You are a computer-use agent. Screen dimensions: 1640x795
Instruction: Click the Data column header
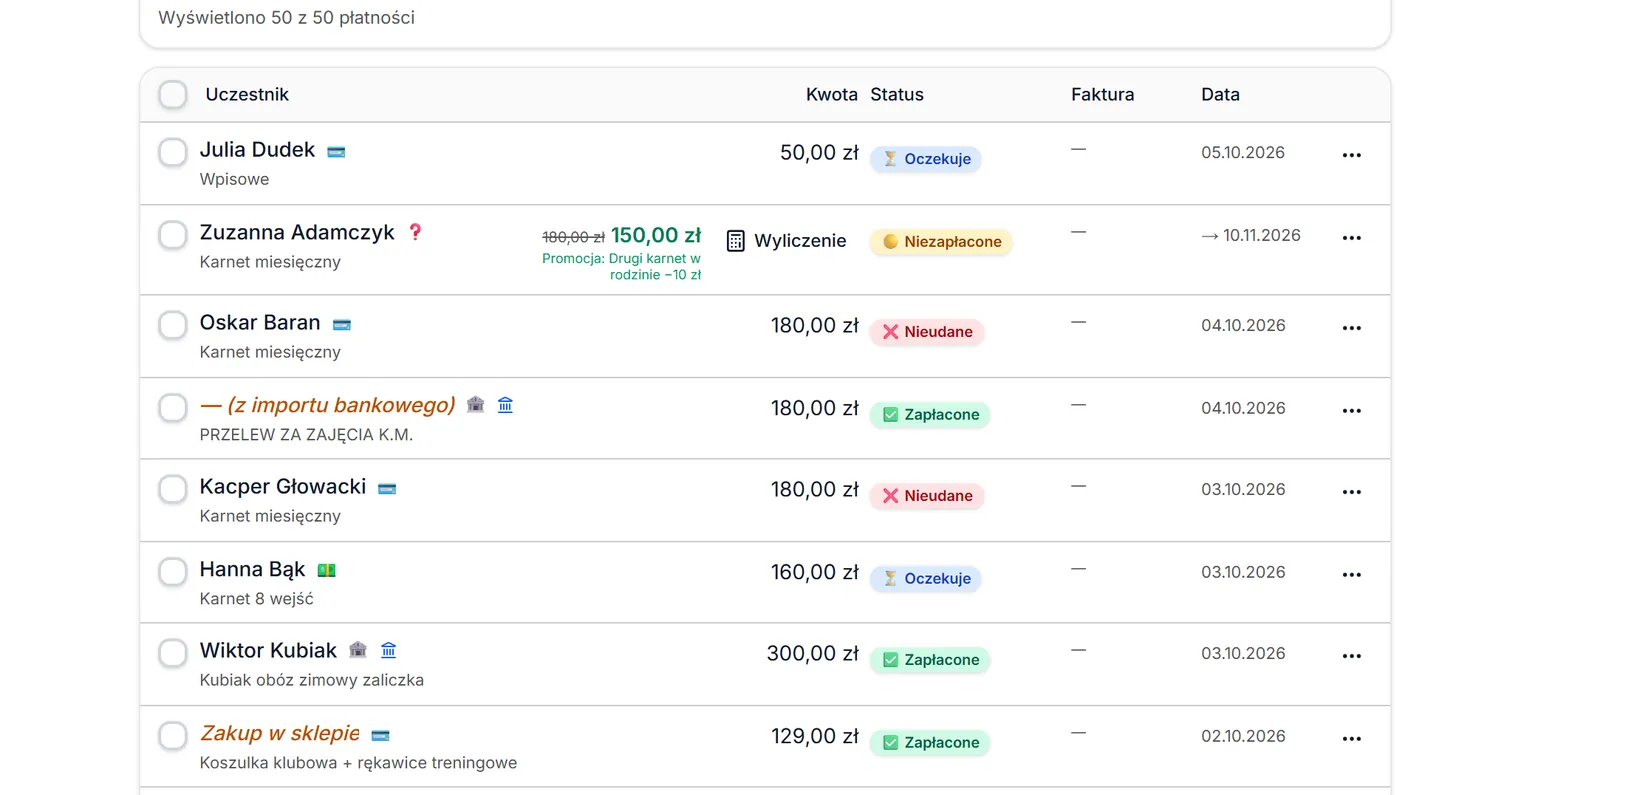point(1220,95)
